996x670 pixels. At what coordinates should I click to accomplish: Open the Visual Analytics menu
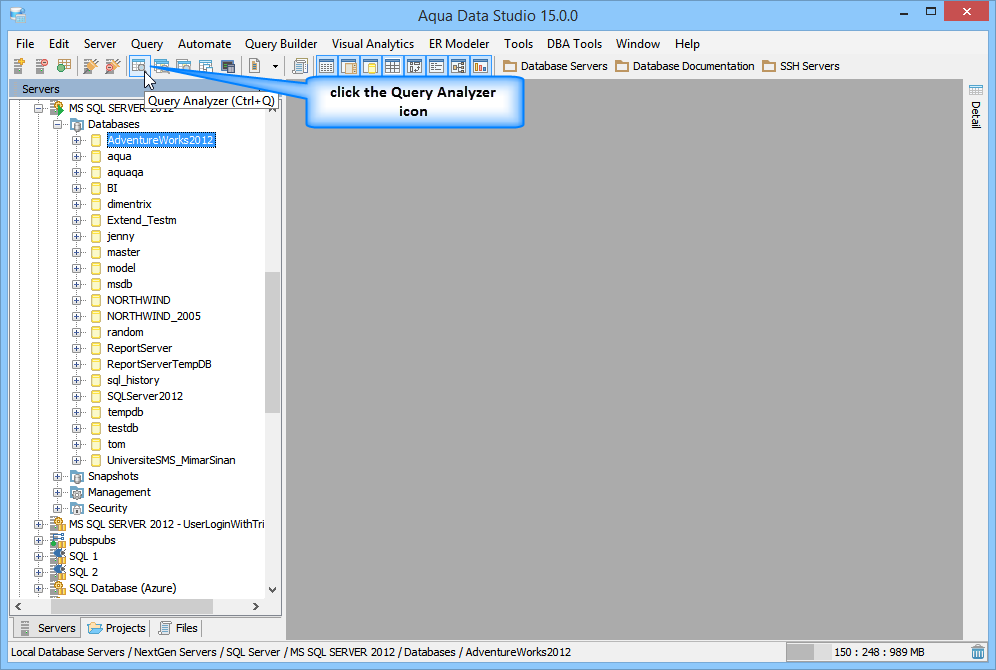[373, 44]
